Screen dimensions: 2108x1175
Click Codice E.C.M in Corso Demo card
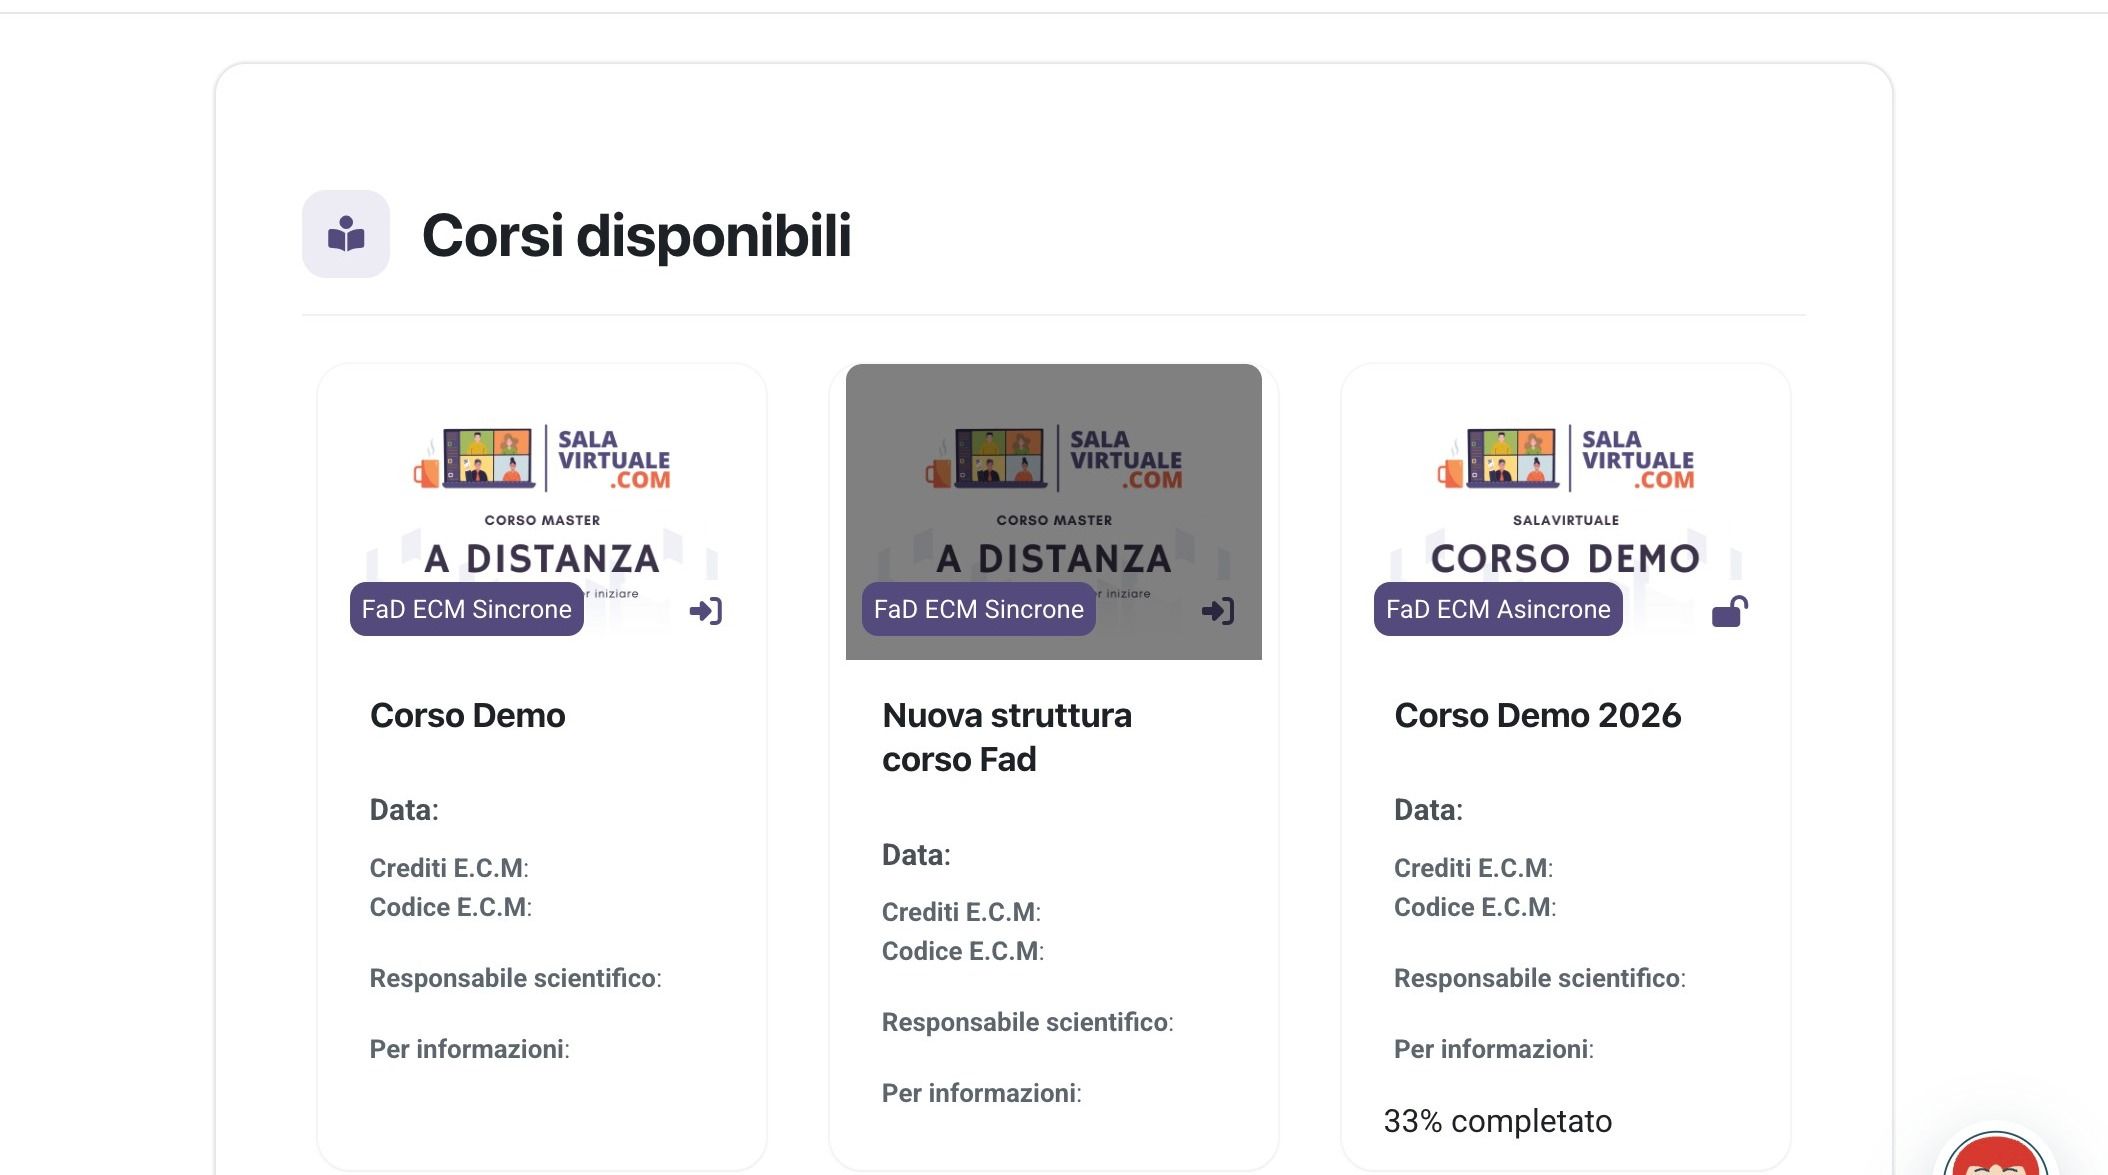[451, 907]
